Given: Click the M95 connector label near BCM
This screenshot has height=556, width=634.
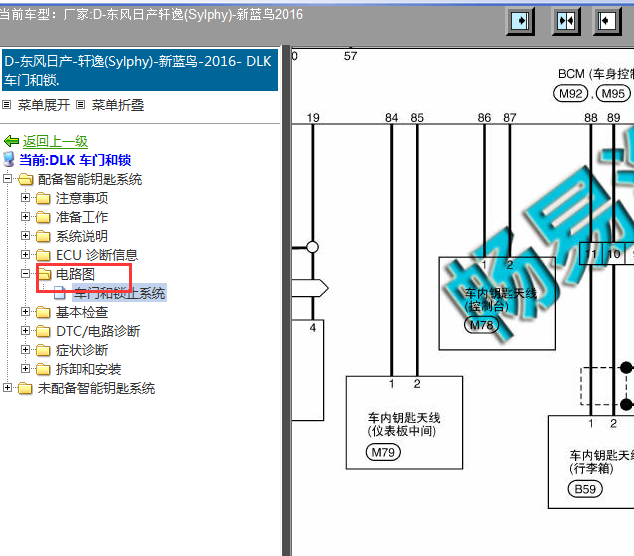Looking at the screenshot, I should click(613, 94).
